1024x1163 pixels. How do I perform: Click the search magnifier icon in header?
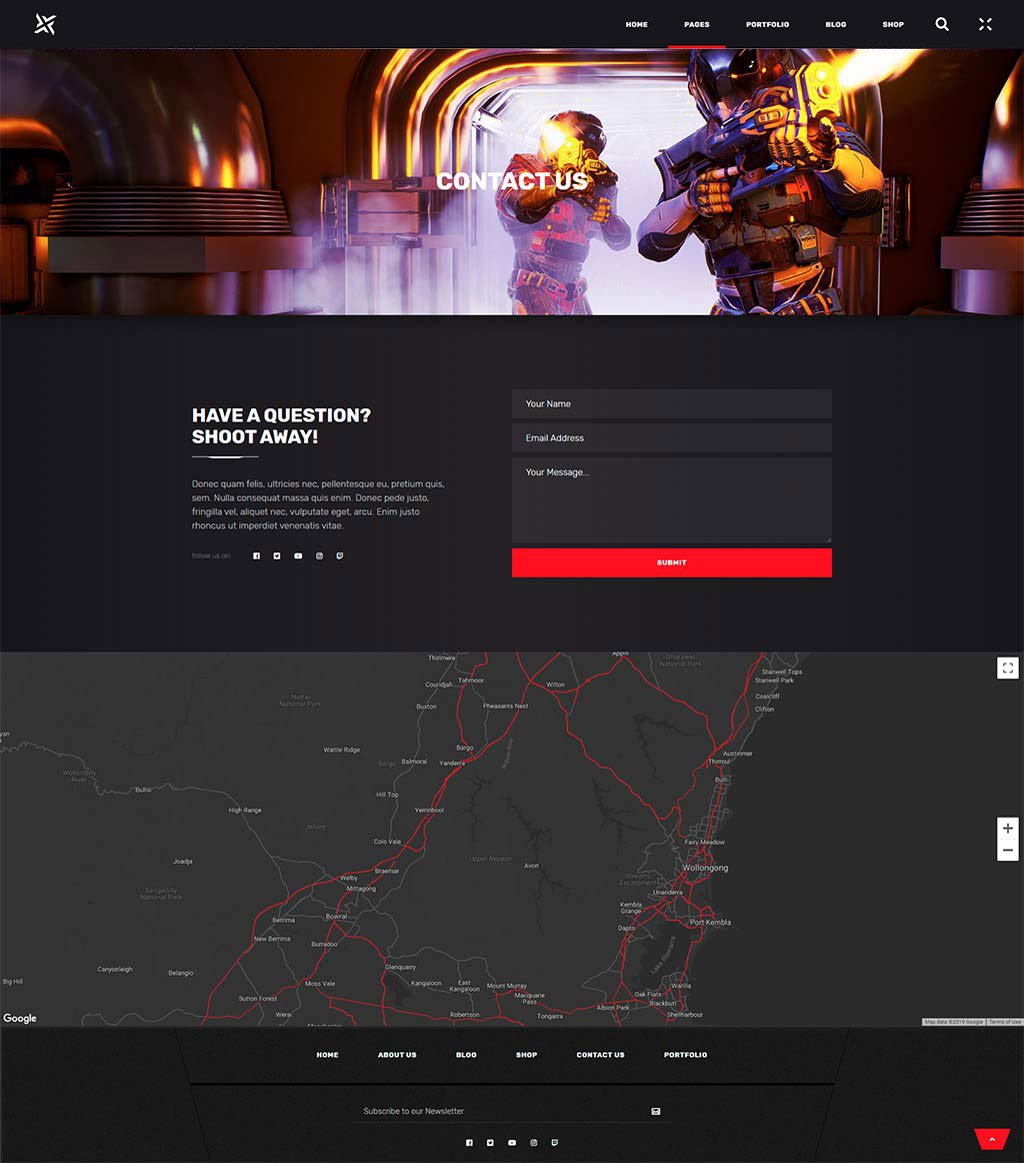tap(942, 24)
